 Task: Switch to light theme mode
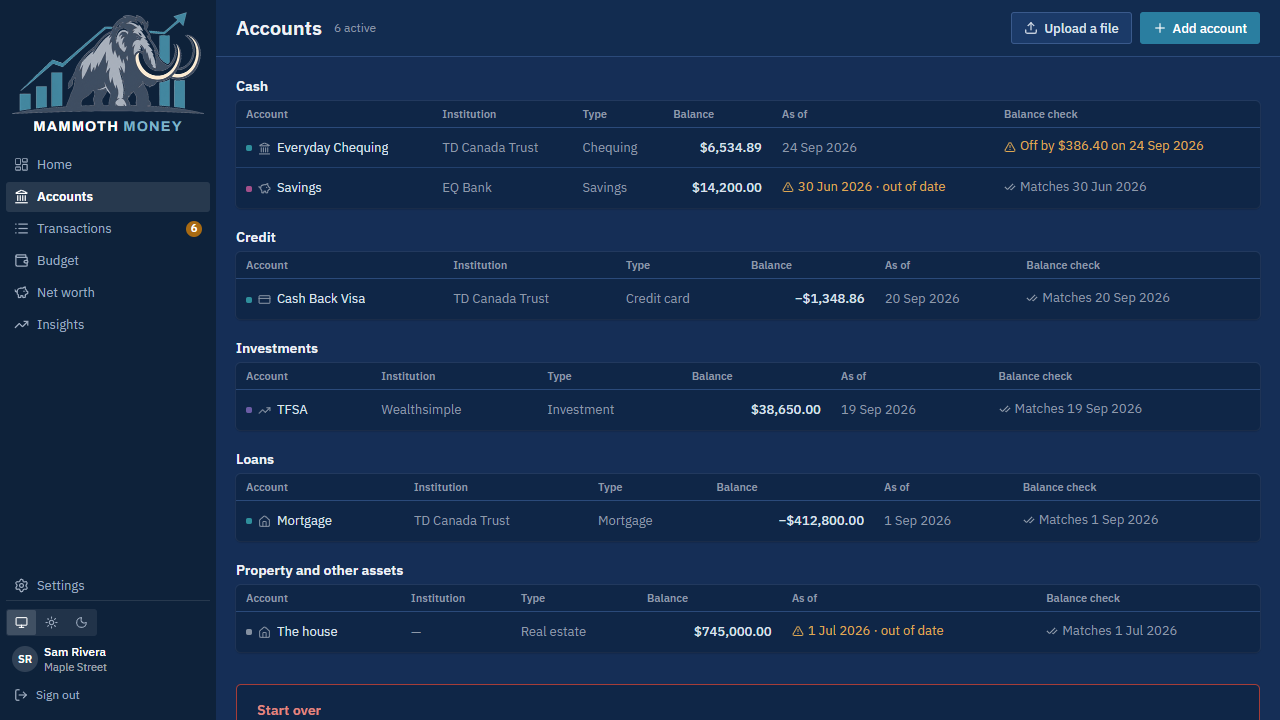[x=51, y=622]
